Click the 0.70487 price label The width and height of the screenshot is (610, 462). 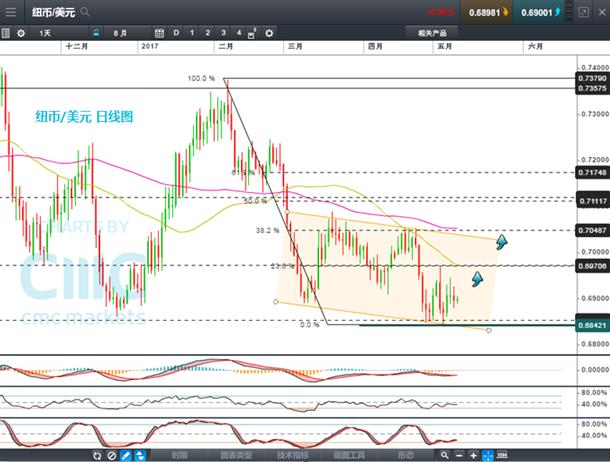coord(592,230)
